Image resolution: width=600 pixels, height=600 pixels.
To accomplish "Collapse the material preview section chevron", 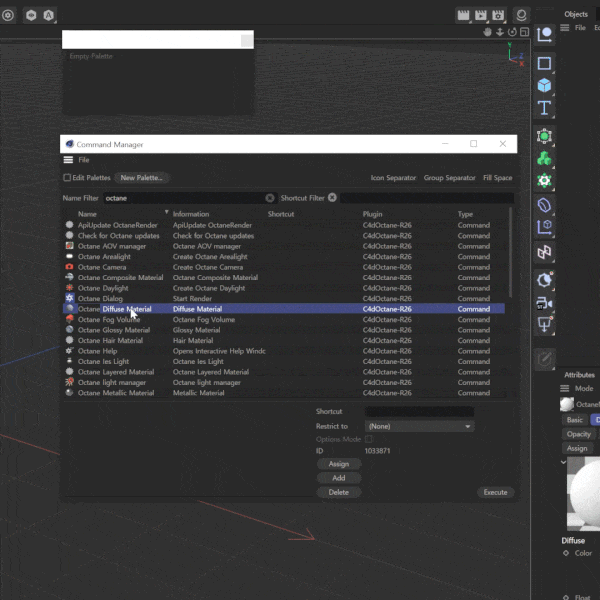I will (563, 462).
